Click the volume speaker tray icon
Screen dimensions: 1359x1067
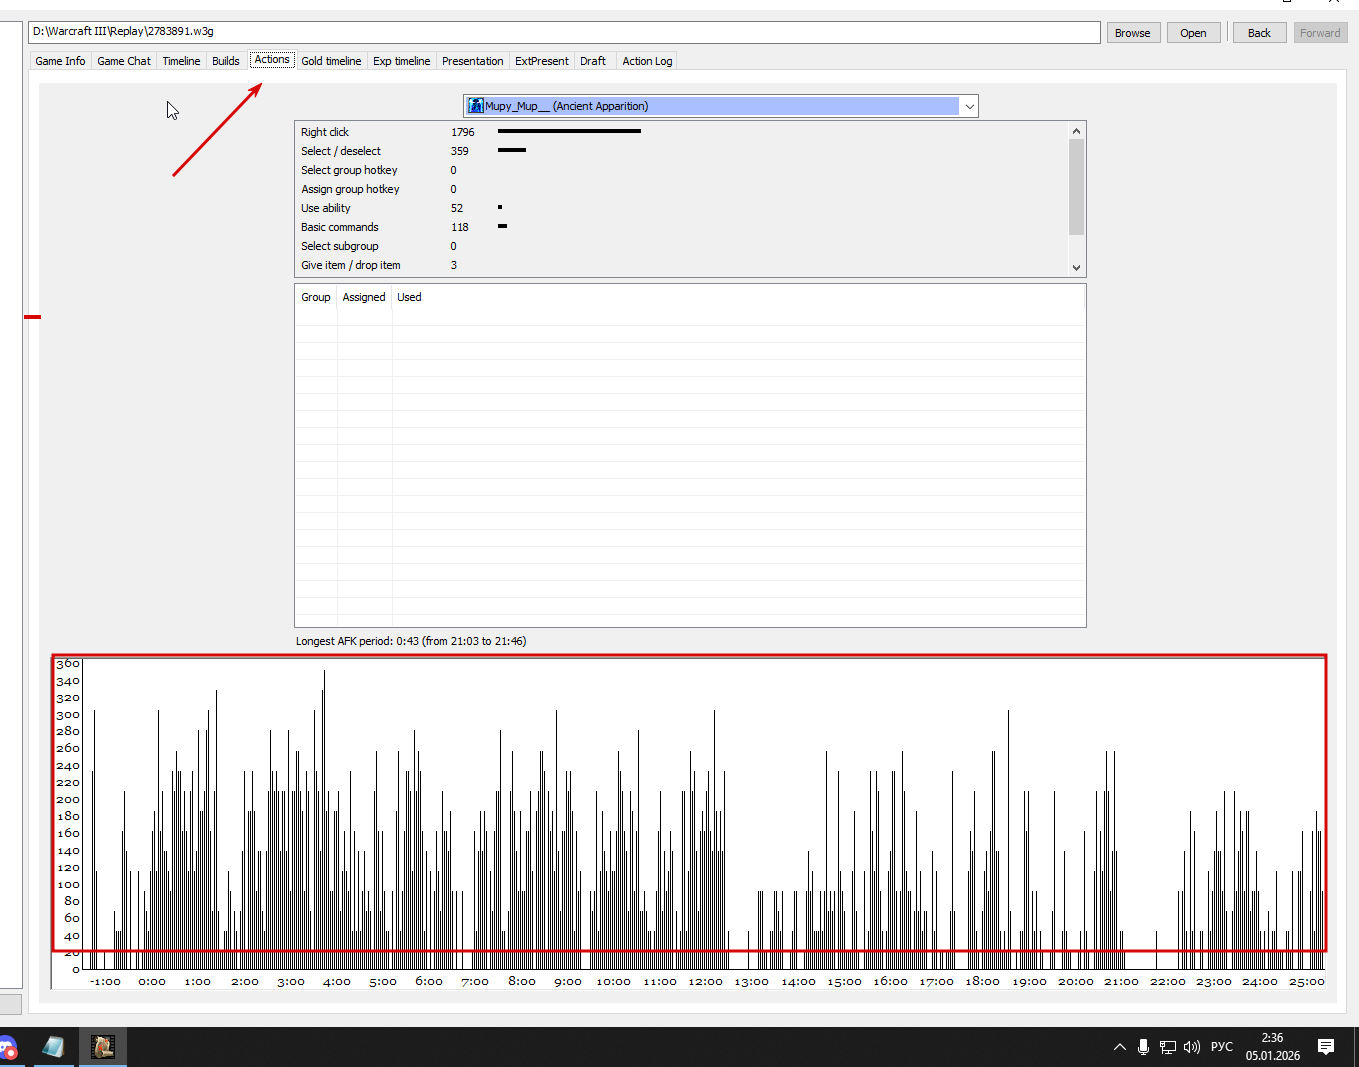pyautogui.click(x=1191, y=1047)
